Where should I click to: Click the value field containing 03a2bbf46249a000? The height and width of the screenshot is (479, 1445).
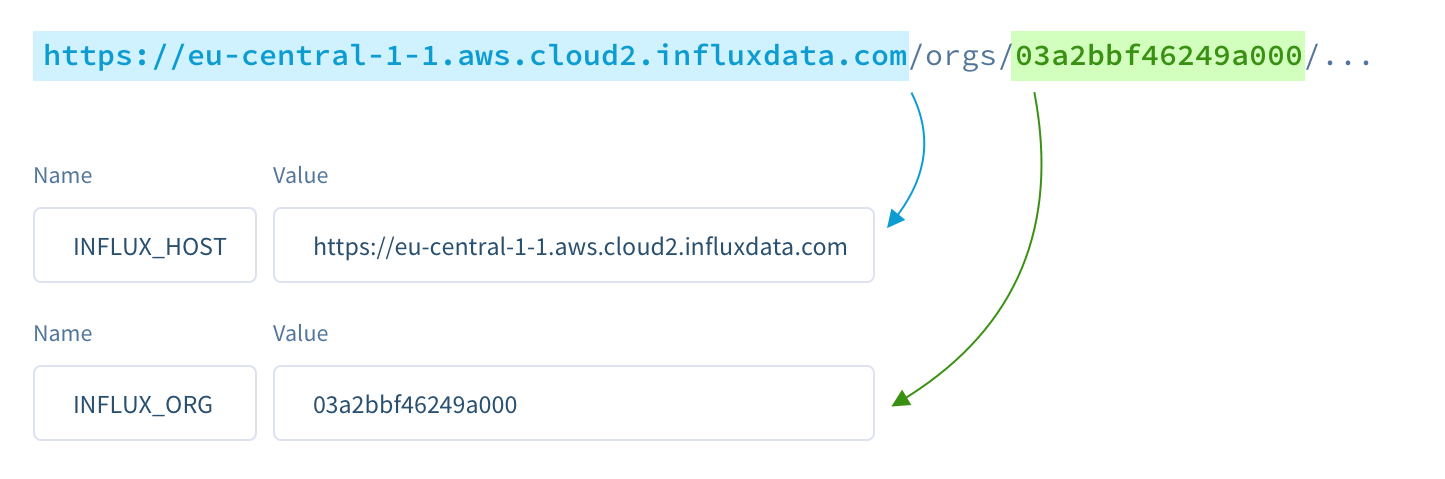click(x=574, y=403)
